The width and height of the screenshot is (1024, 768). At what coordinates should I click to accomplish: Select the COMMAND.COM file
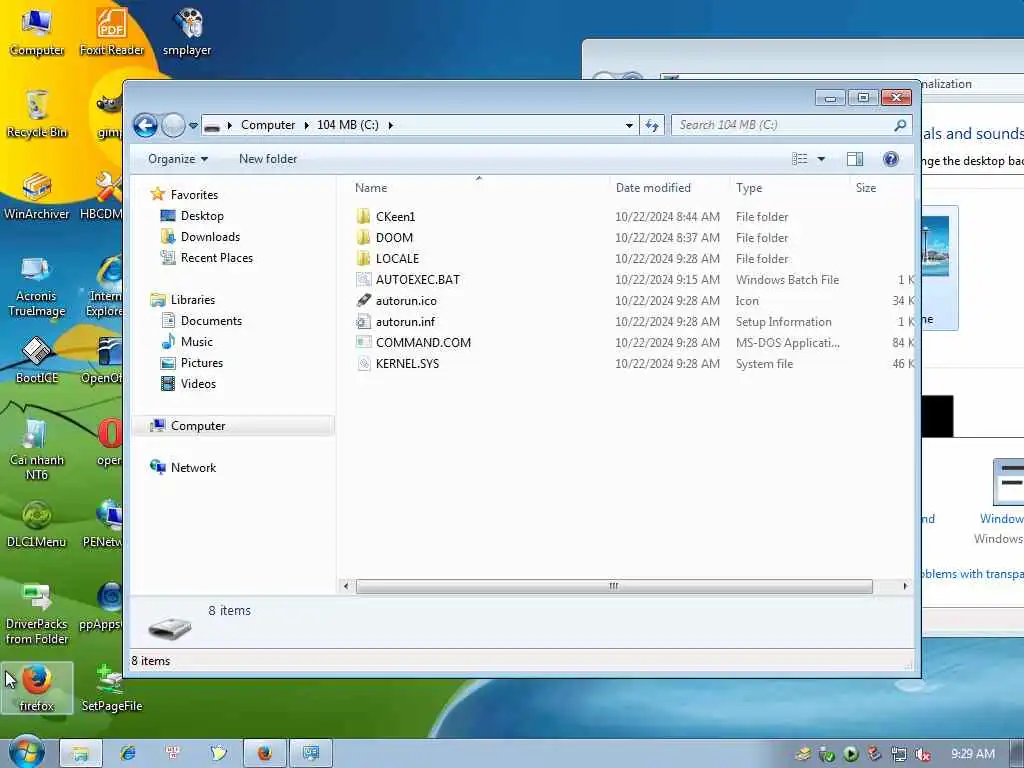[423, 343]
